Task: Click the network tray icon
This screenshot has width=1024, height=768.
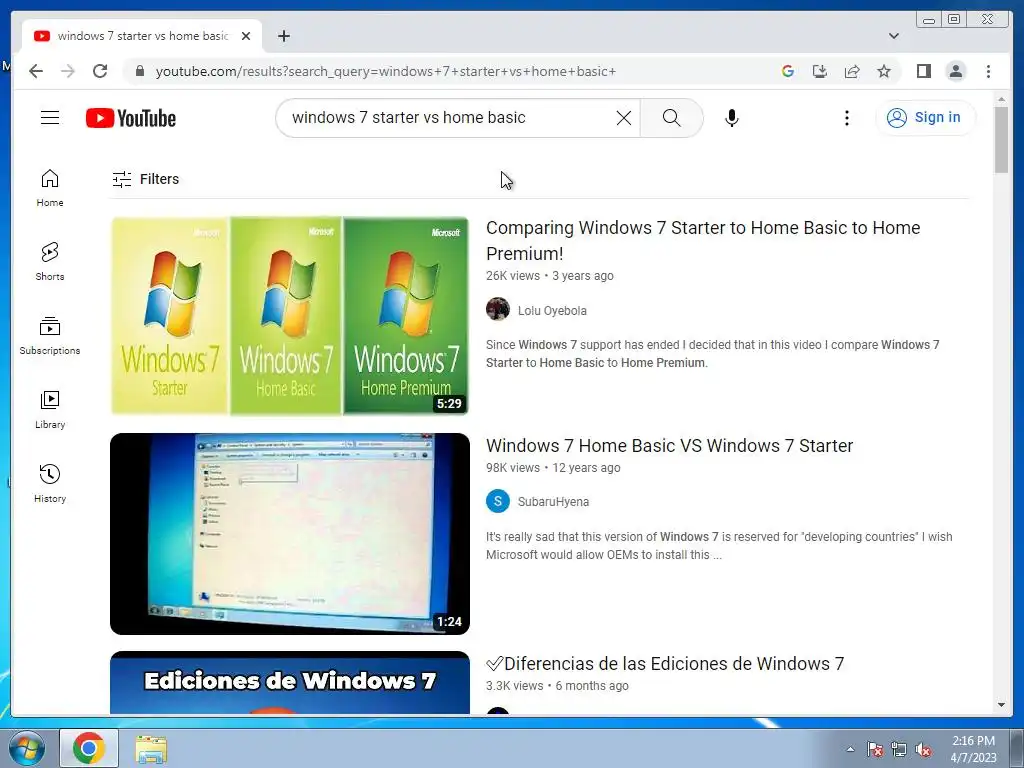Action: 899,749
